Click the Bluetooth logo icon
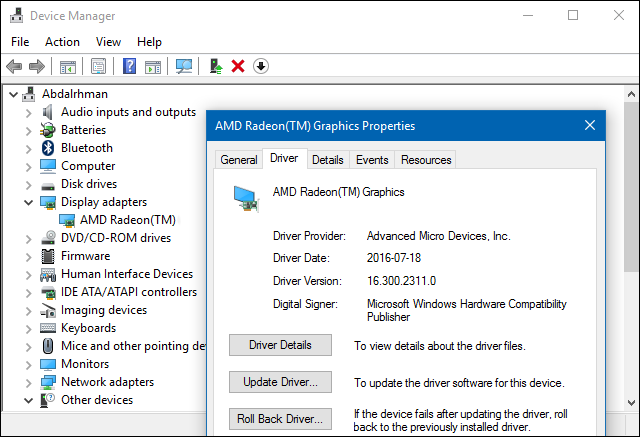The width and height of the screenshot is (640, 437). (x=48, y=148)
